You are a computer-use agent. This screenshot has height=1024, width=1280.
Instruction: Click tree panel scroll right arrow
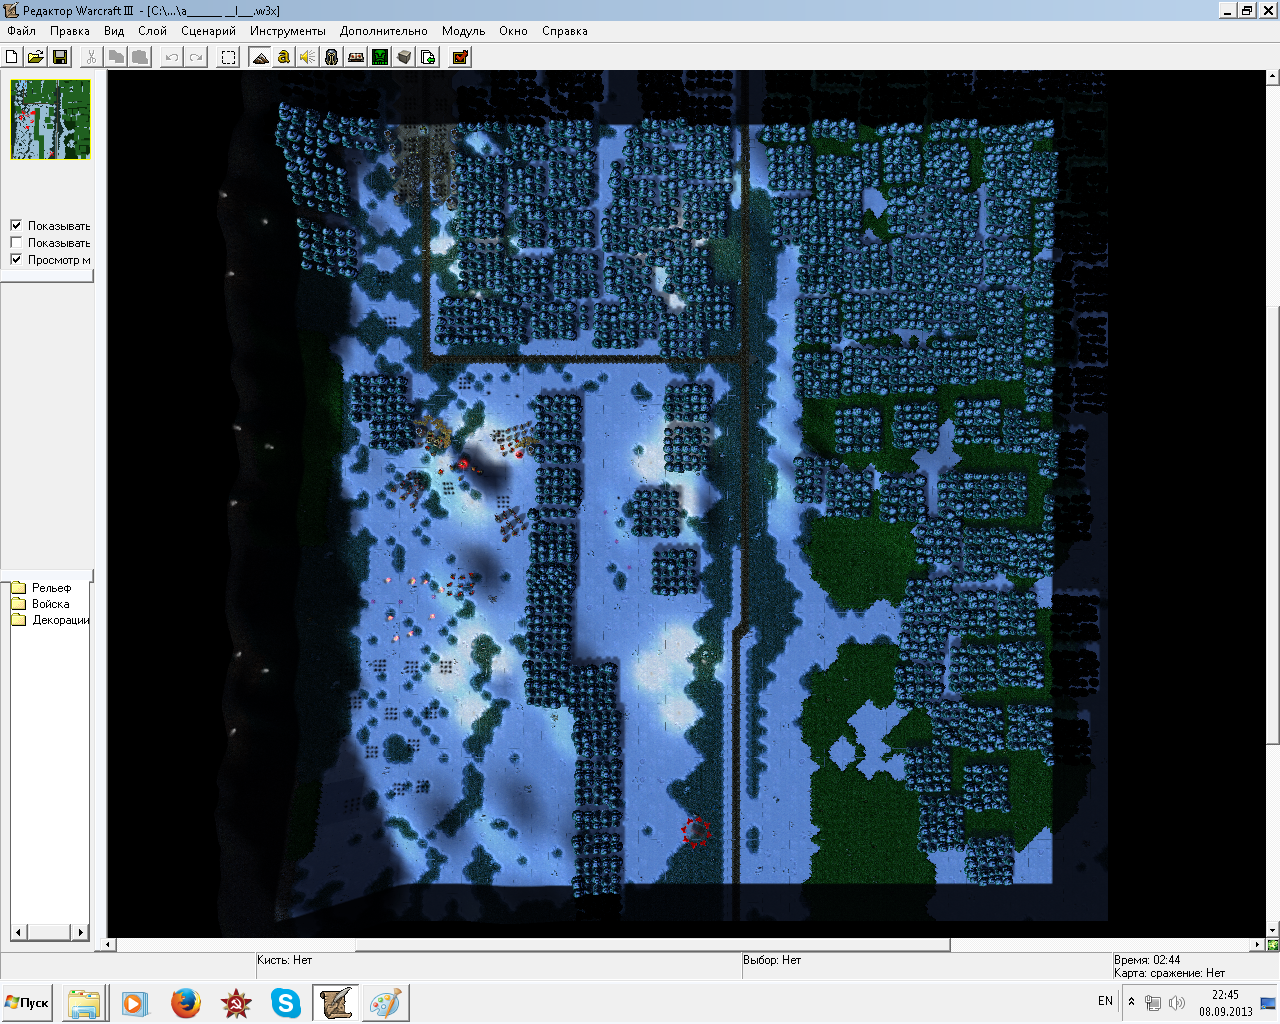(80, 932)
